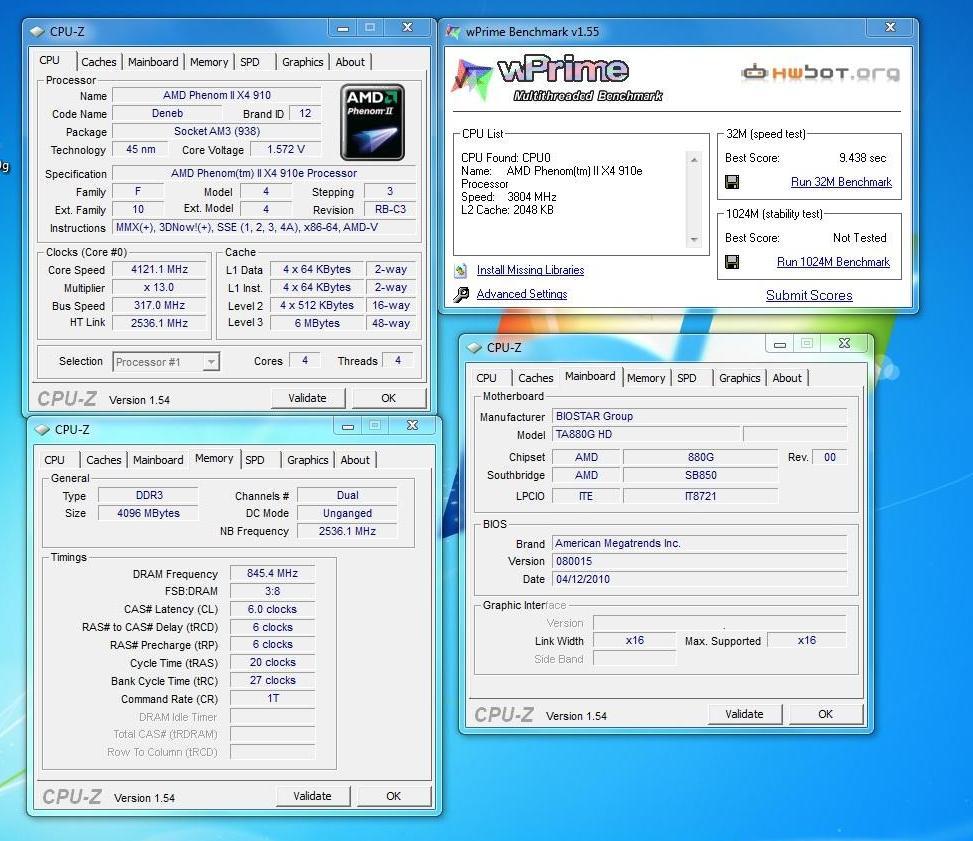
Task: Click the BIOS date 04/12/2010 field
Action: tap(699, 579)
